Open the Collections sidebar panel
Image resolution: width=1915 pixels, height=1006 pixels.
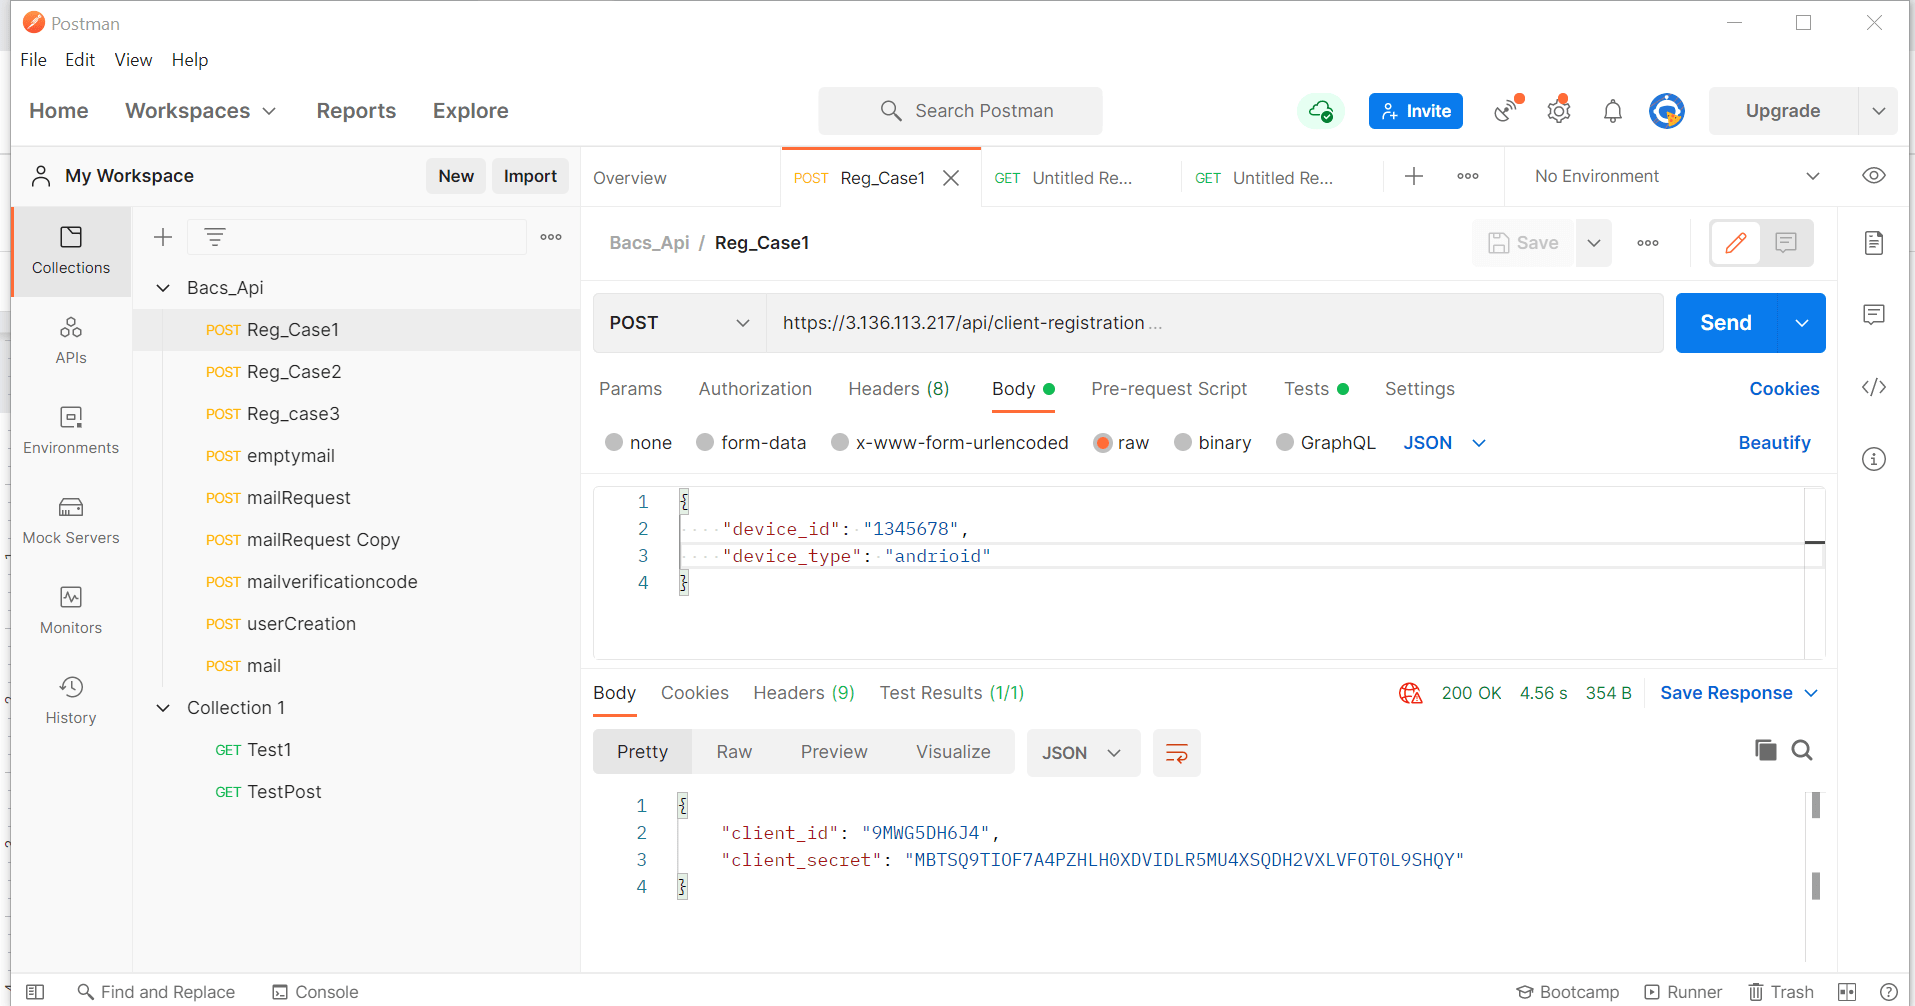coord(70,251)
